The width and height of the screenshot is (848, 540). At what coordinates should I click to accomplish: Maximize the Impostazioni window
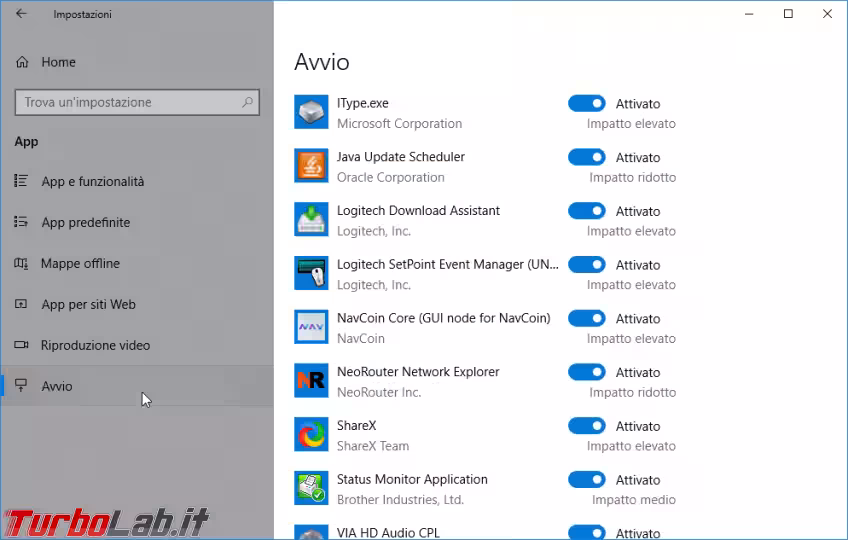788,14
